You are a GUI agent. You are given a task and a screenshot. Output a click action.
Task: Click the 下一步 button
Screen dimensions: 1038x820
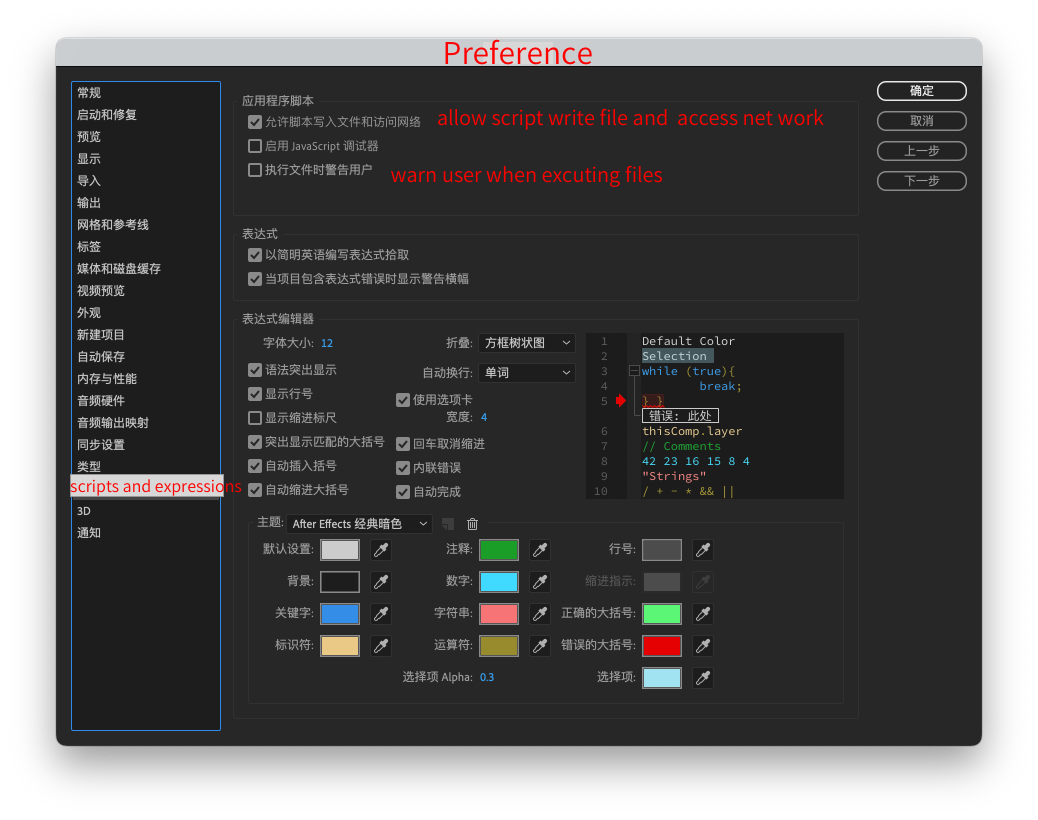point(921,180)
